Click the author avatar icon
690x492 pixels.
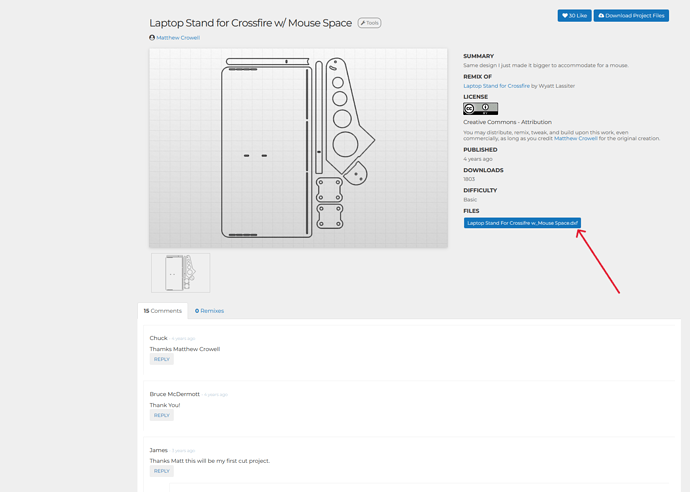click(x=152, y=38)
